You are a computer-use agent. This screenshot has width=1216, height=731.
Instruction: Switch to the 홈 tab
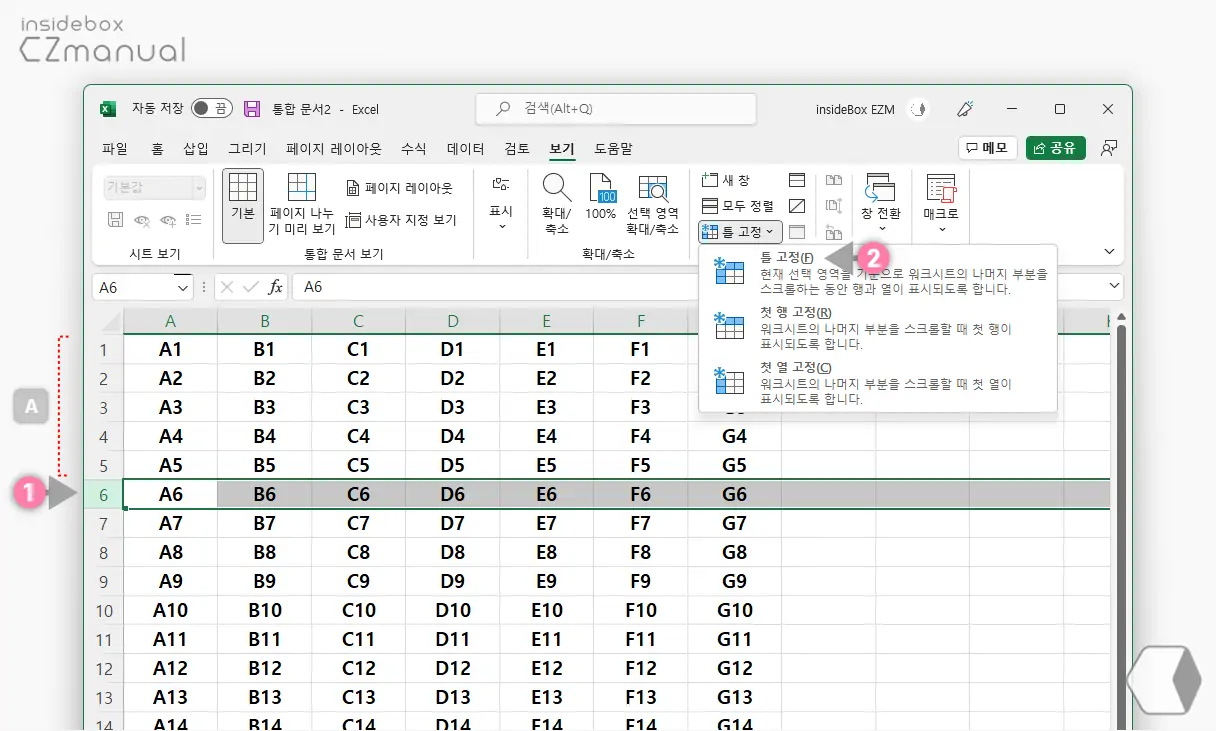coord(157,148)
